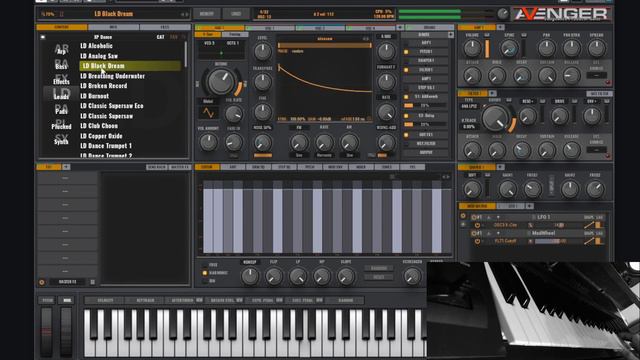Click the K.TRACK 0.00% value field
Image resolution: width=640 pixels, height=360 pixels.
[x=469, y=127]
